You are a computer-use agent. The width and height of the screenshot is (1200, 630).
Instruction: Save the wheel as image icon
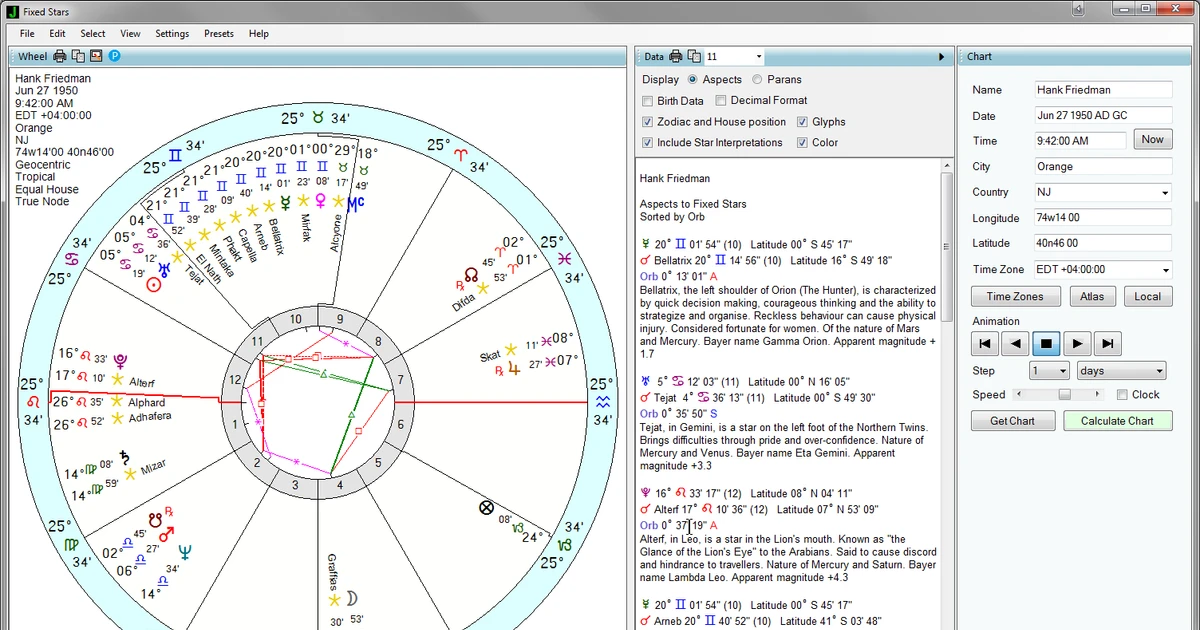[x=96, y=56]
